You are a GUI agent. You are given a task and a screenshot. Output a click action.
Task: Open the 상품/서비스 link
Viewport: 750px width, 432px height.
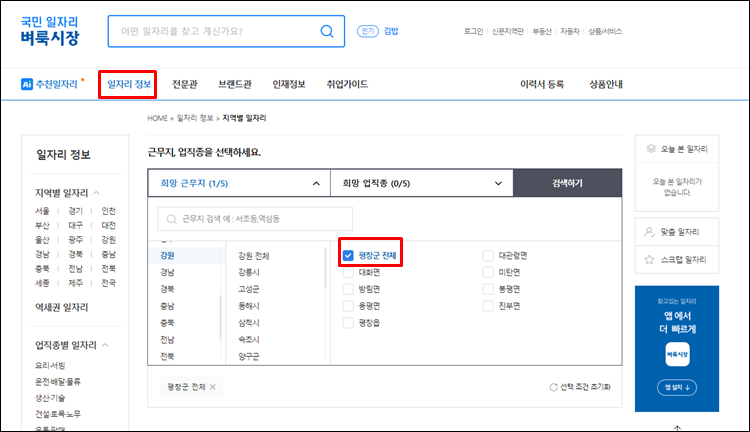(x=605, y=32)
